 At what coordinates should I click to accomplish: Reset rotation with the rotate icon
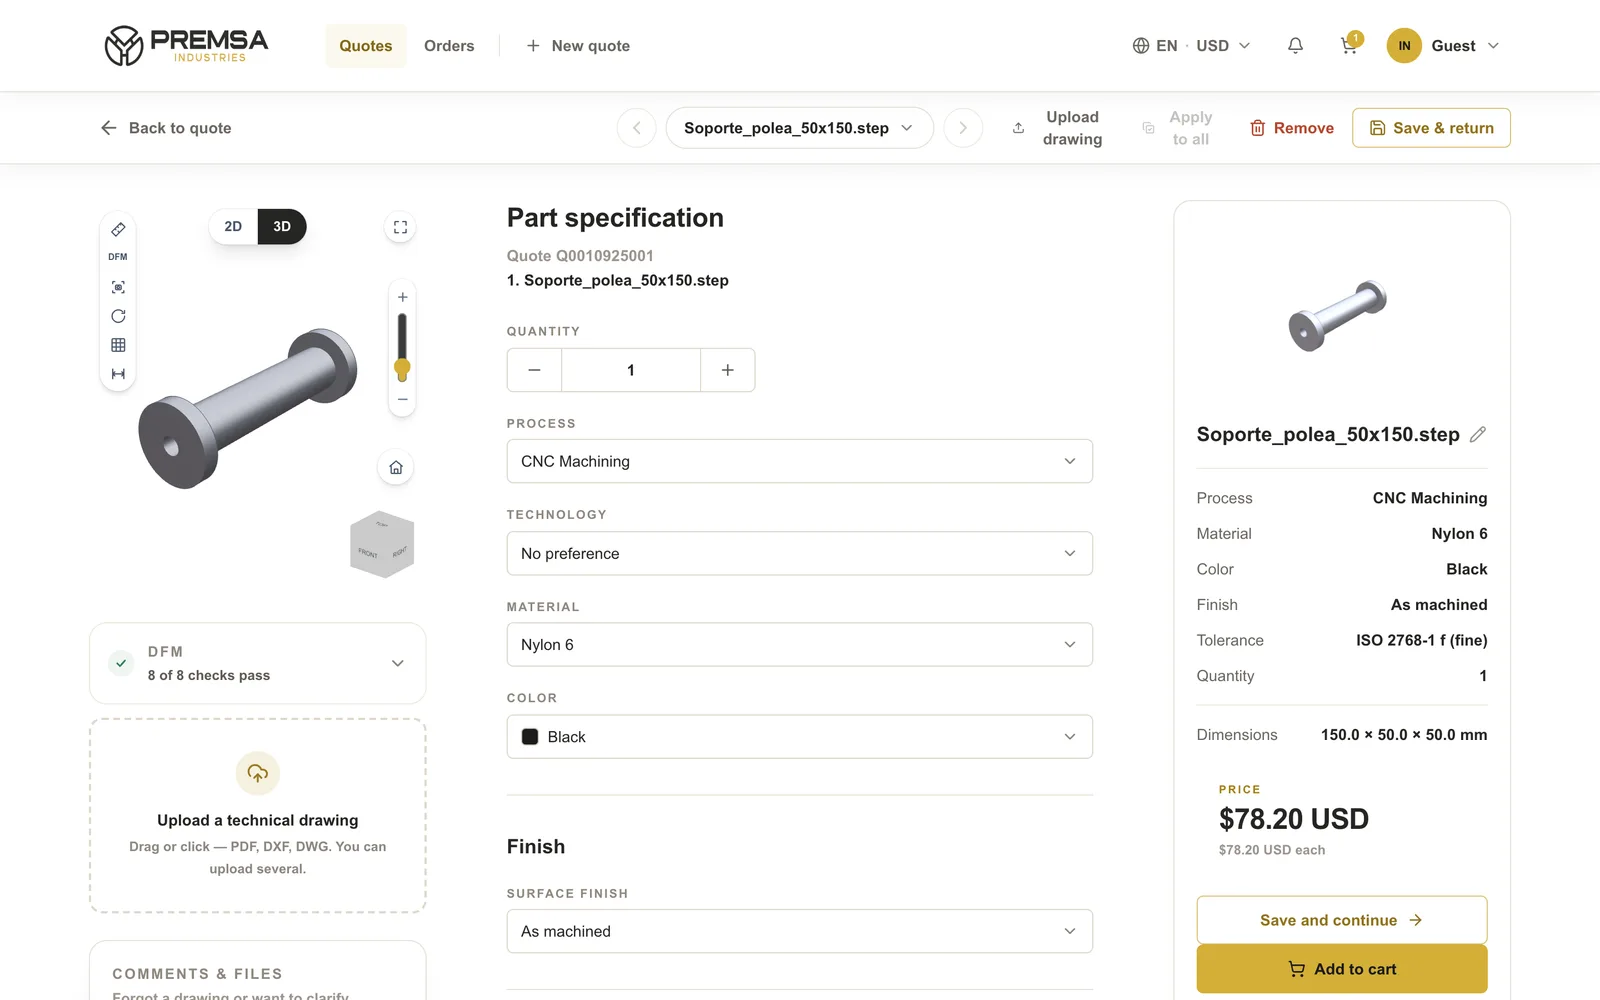point(118,316)
